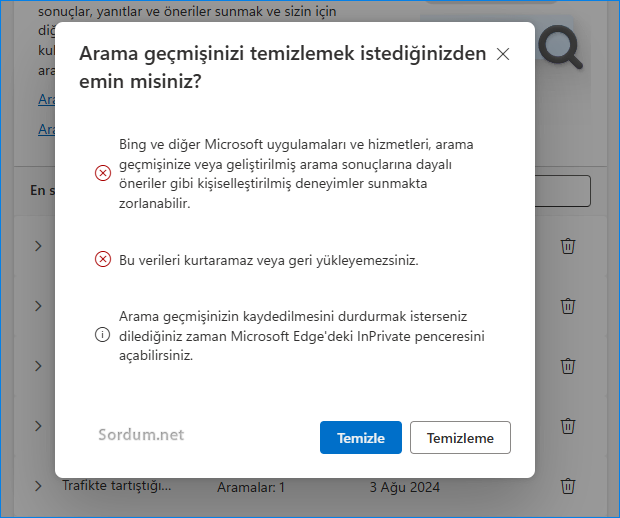The width and height of the screenshot is (620, 518).
Task: Close the clear search history dialog
Action: tap(503, 54)
